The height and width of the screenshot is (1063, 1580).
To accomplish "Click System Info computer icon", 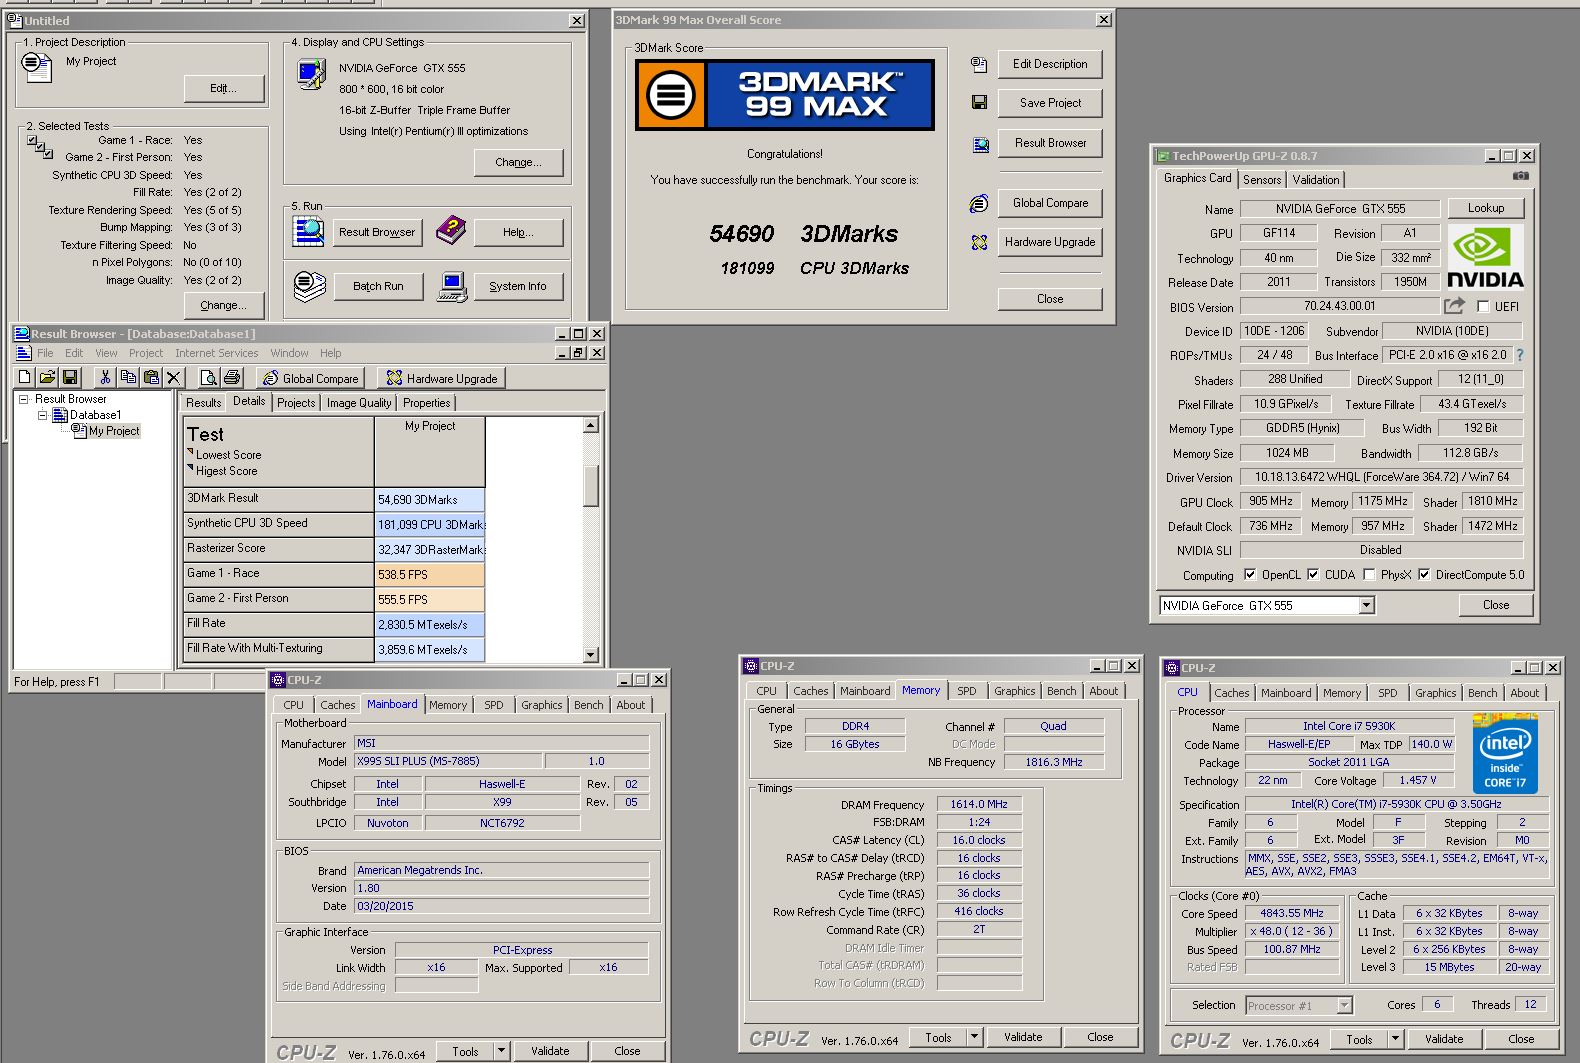I will [452, 286].
